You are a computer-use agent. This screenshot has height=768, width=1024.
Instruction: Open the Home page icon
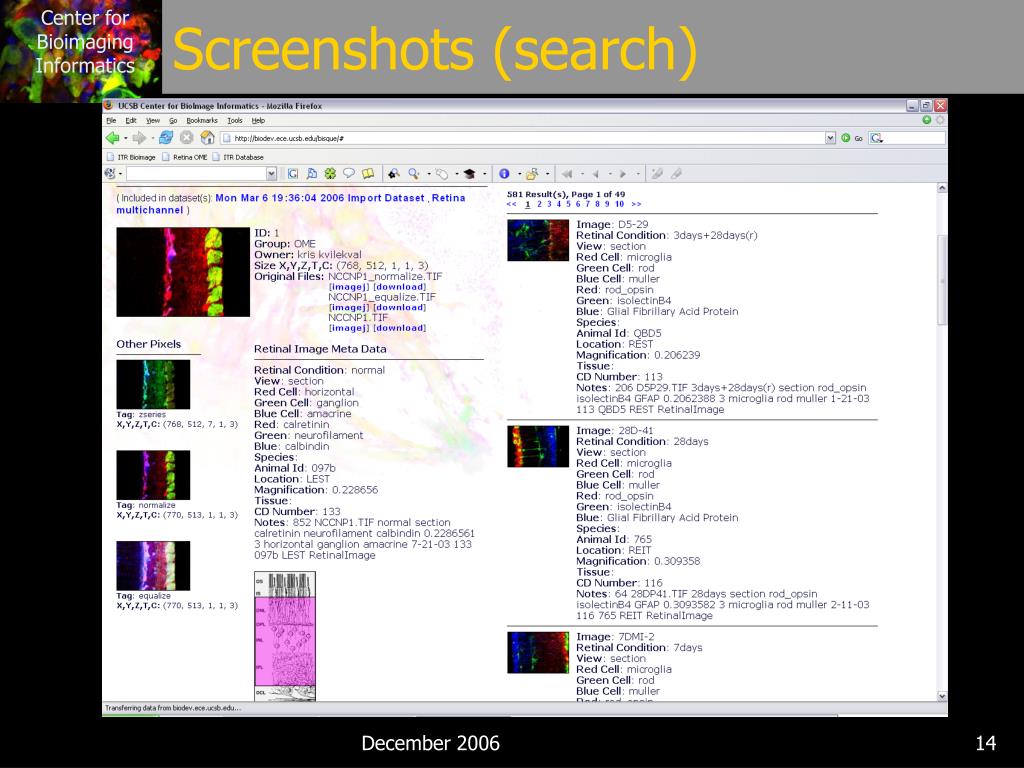[208, 138]
